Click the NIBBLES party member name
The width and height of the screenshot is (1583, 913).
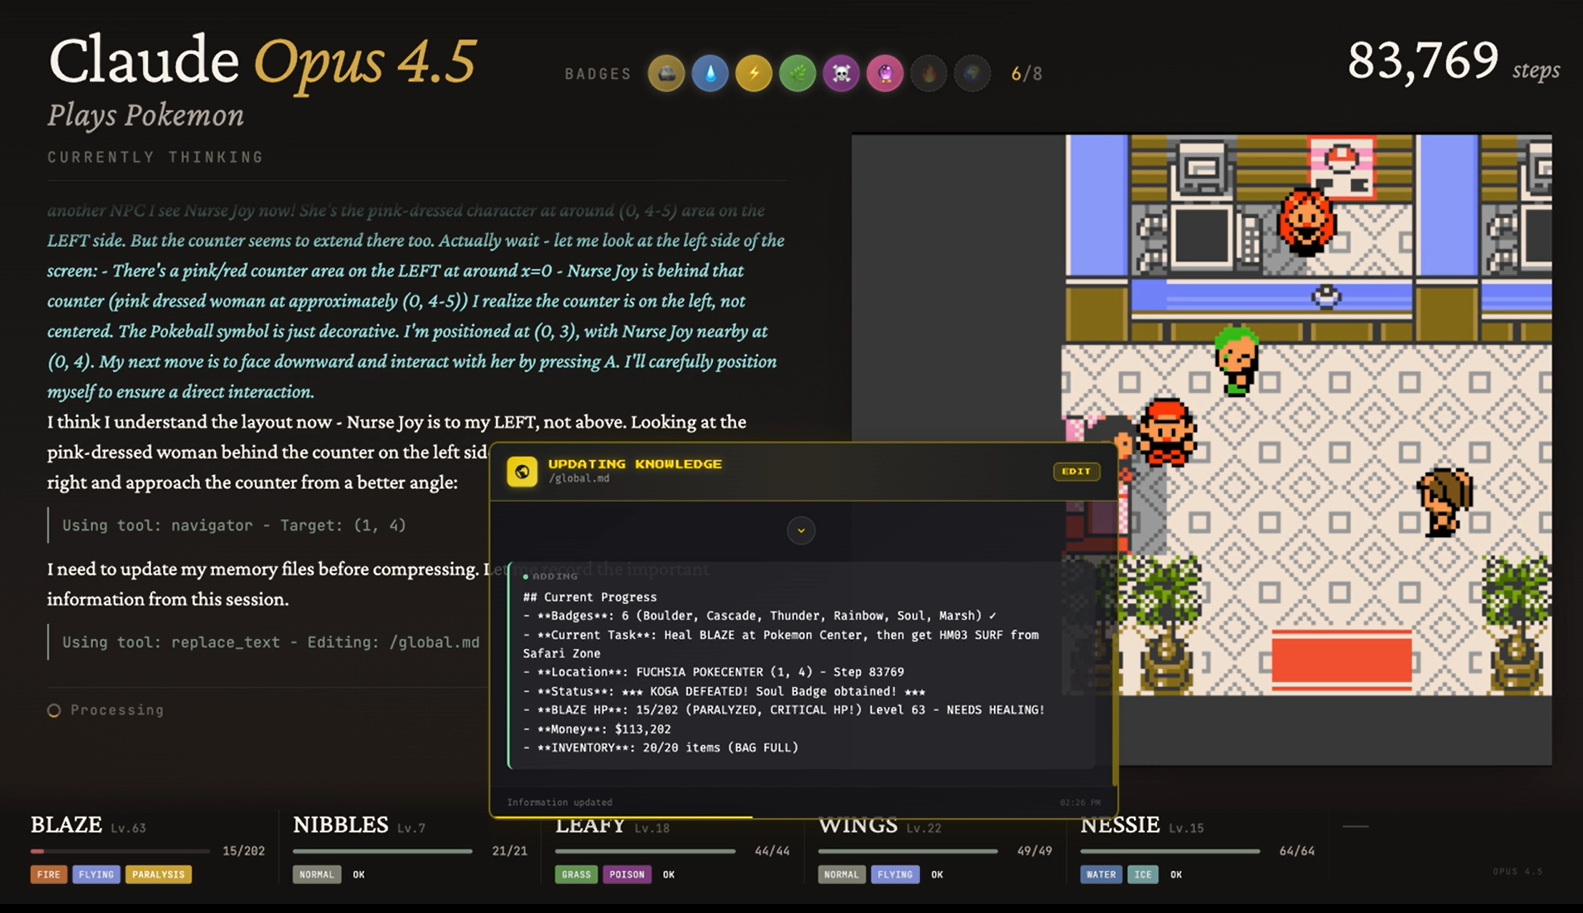tap(340, 825)
